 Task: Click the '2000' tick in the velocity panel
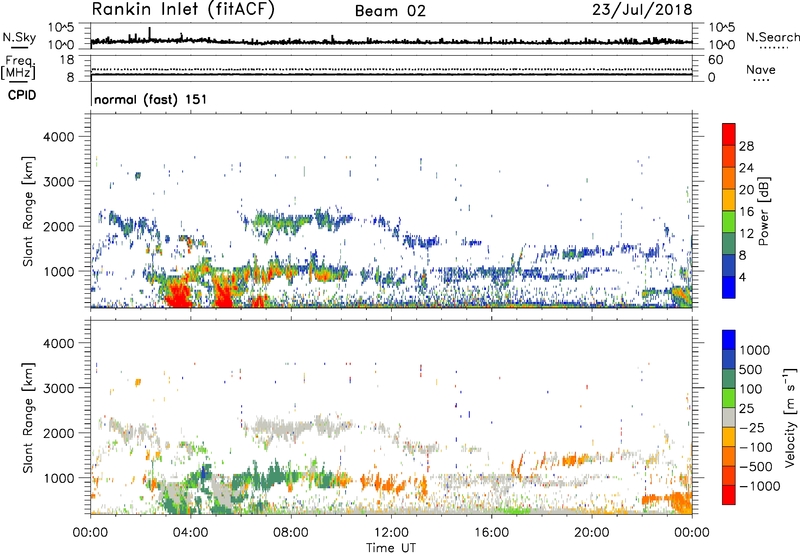click(58, 433)
